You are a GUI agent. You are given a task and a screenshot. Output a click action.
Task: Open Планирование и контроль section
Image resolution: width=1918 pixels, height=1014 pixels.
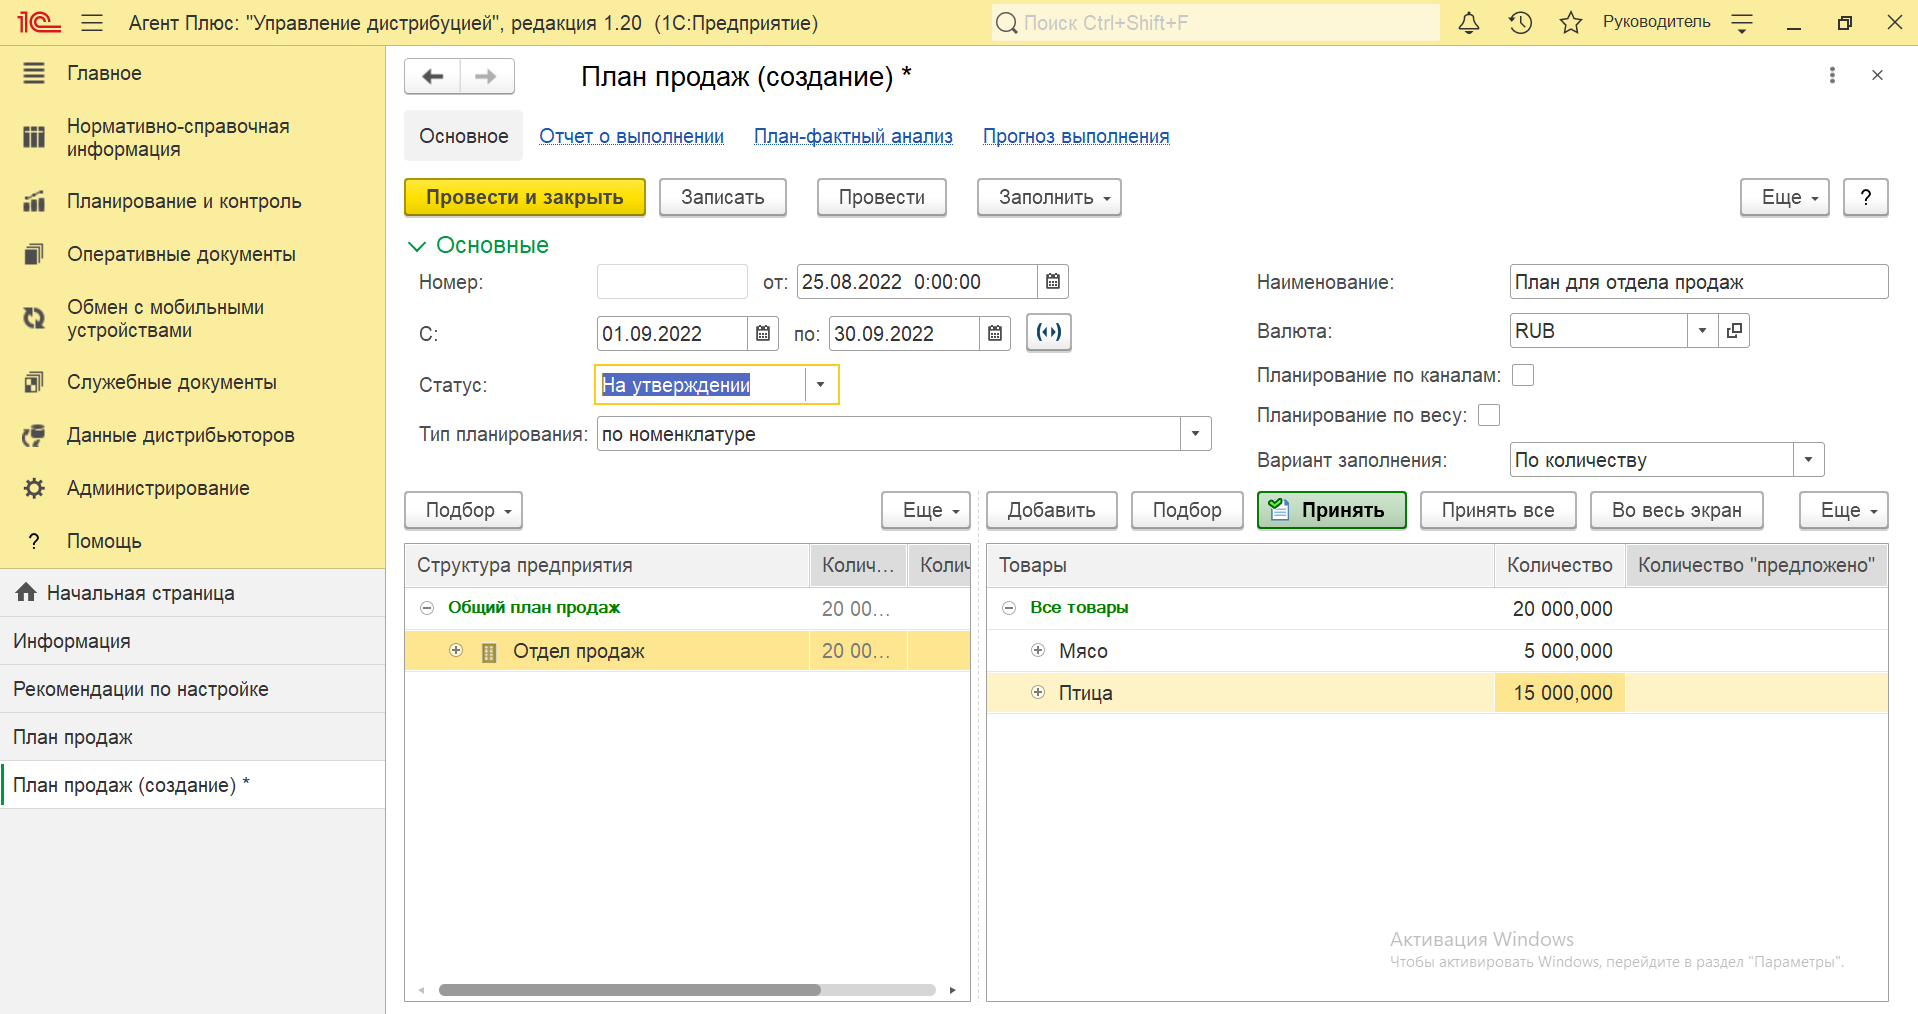click(184, 201)
